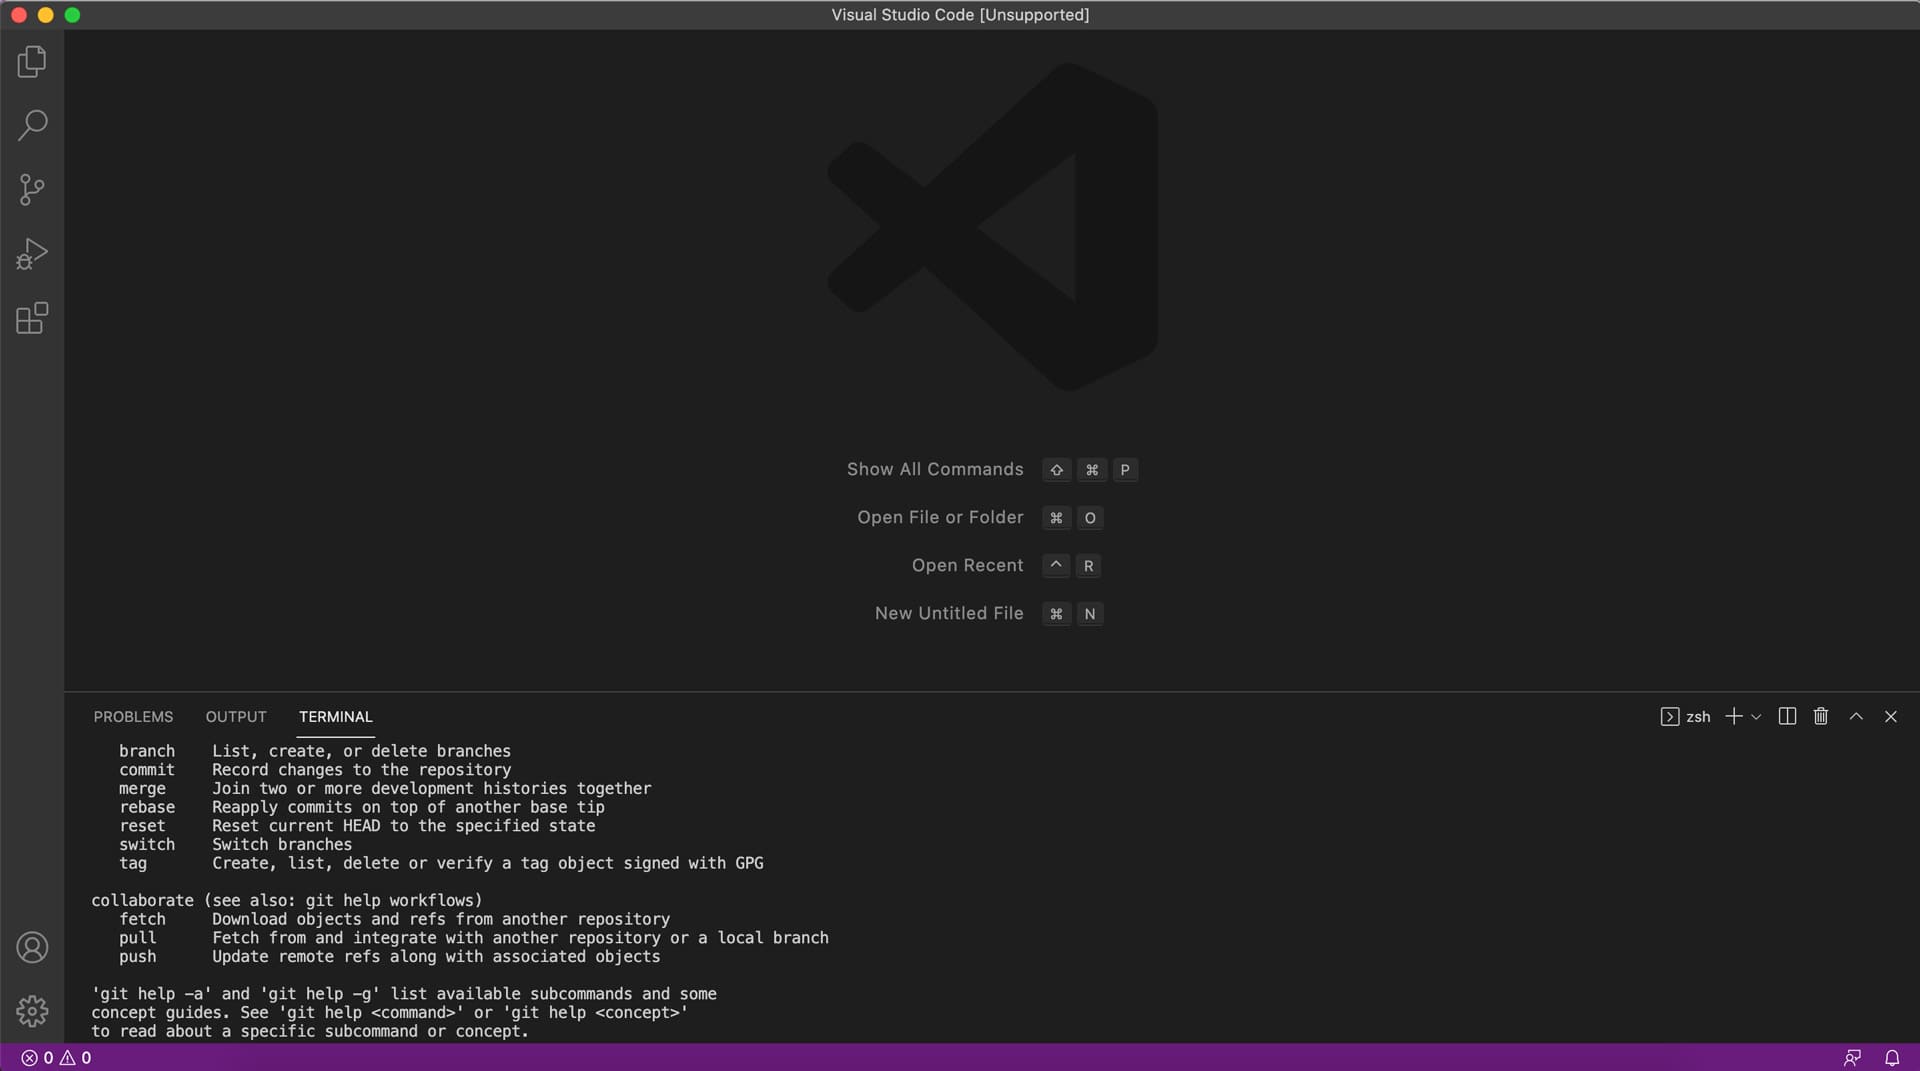Switch to the OUTPUT tab
This screenshot has height=1071, width=1920.
point(235,716)
